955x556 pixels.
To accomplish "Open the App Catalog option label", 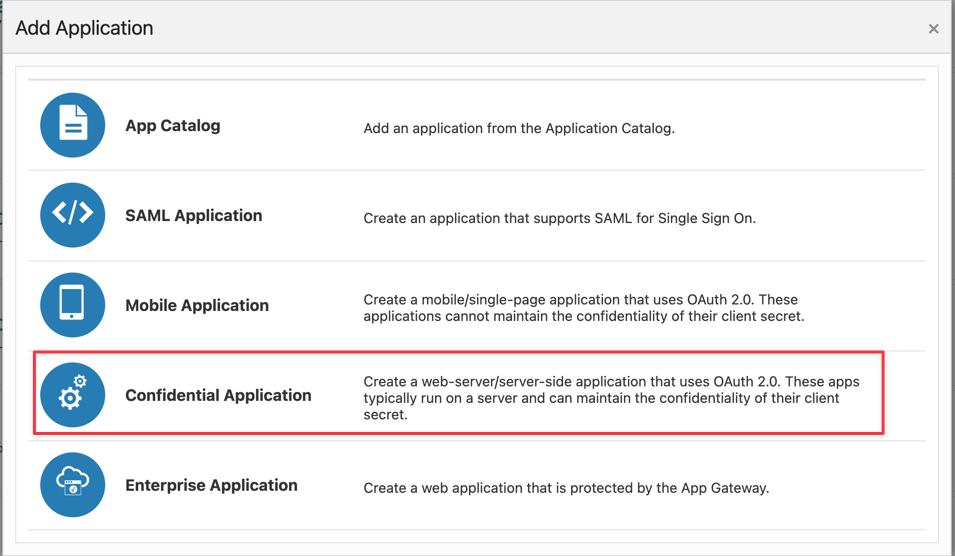I will [172, 126].
